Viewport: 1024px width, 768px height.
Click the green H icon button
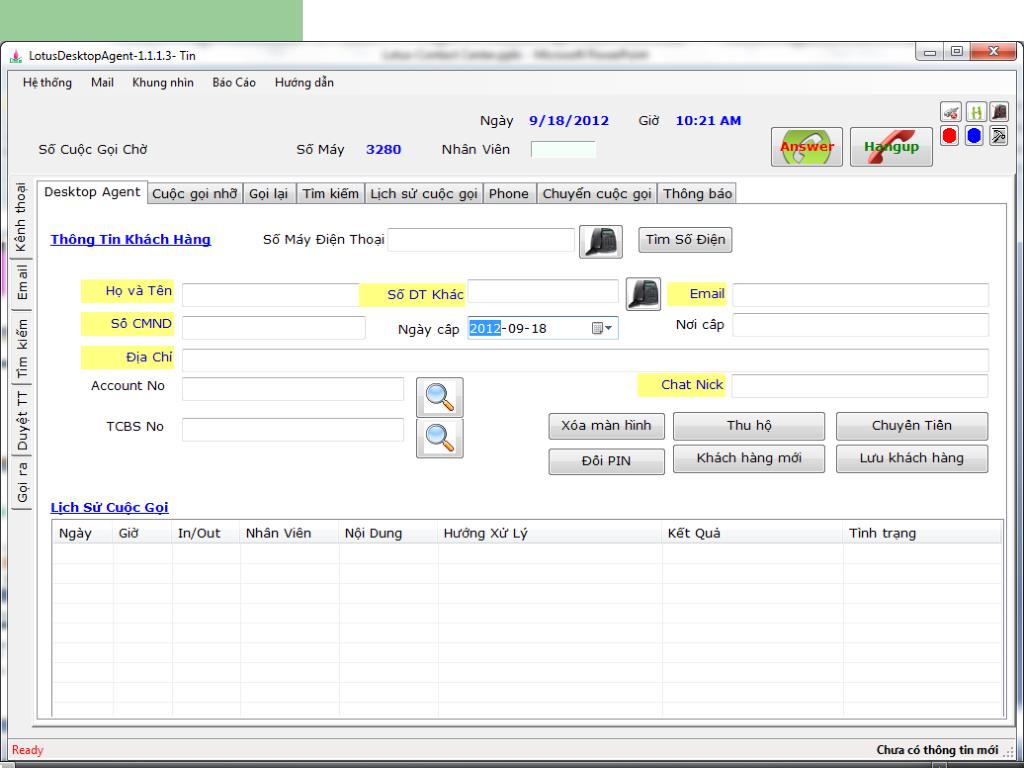(976, 112)
